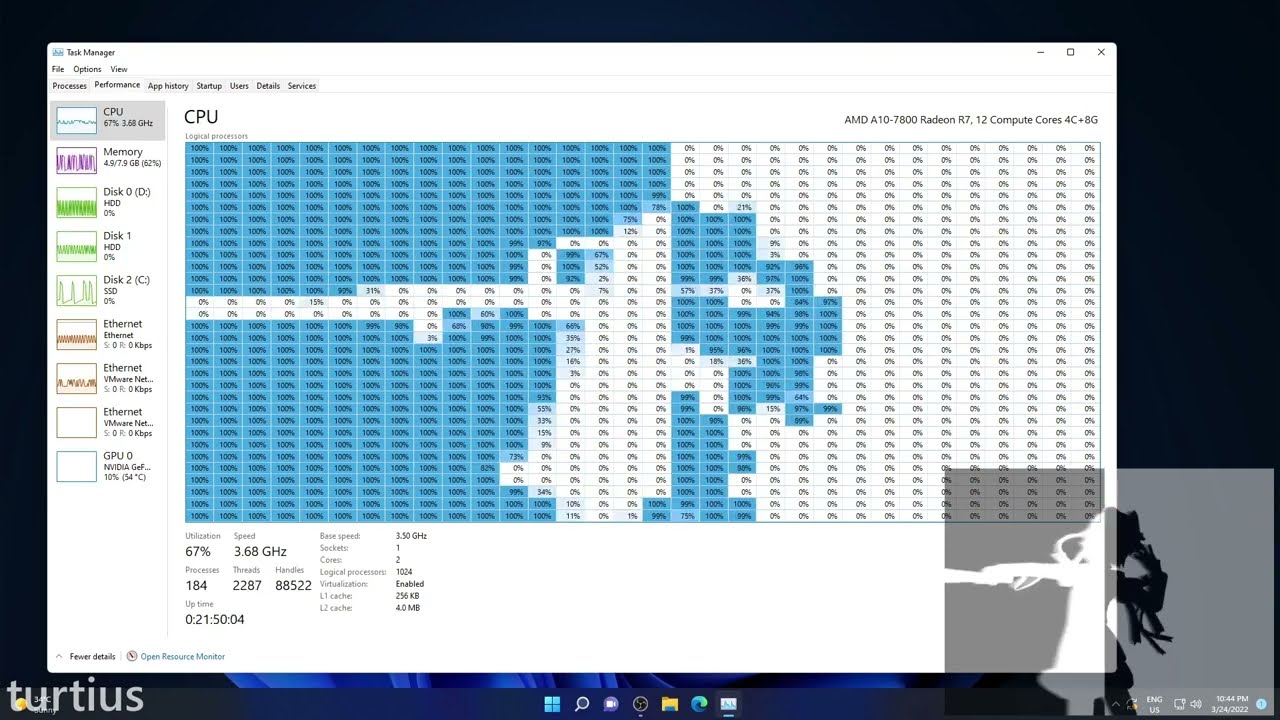1280x720 pixels.
Task: Open OBS Studio from the taskbar
Action: (640, 704)
